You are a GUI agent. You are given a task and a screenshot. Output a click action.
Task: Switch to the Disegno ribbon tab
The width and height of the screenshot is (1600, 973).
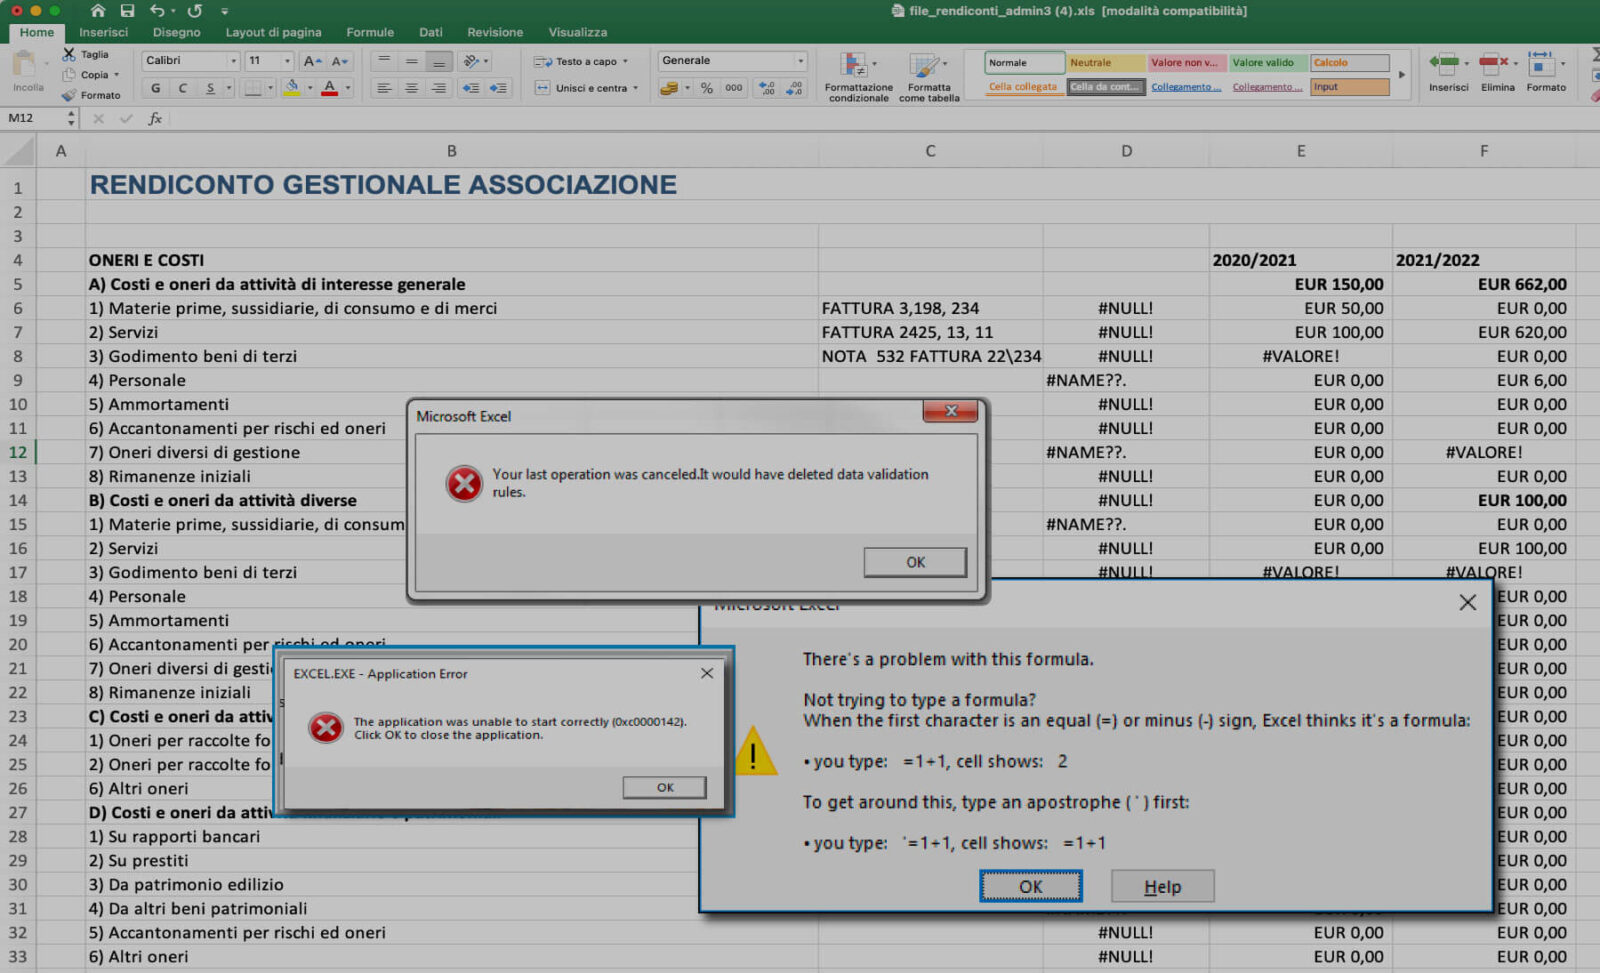[x=176, y=32]
